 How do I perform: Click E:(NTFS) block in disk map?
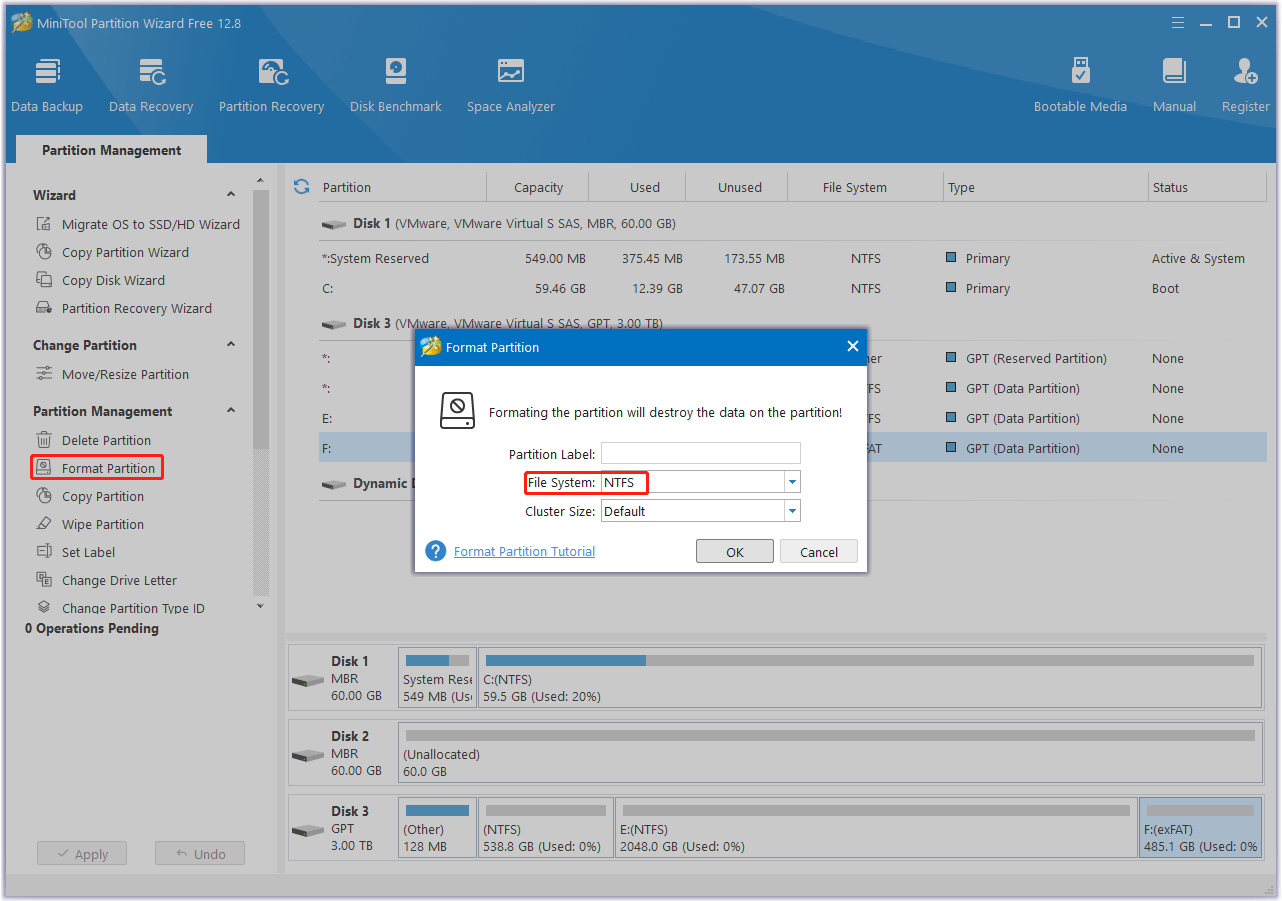click(x=876, y=828)
